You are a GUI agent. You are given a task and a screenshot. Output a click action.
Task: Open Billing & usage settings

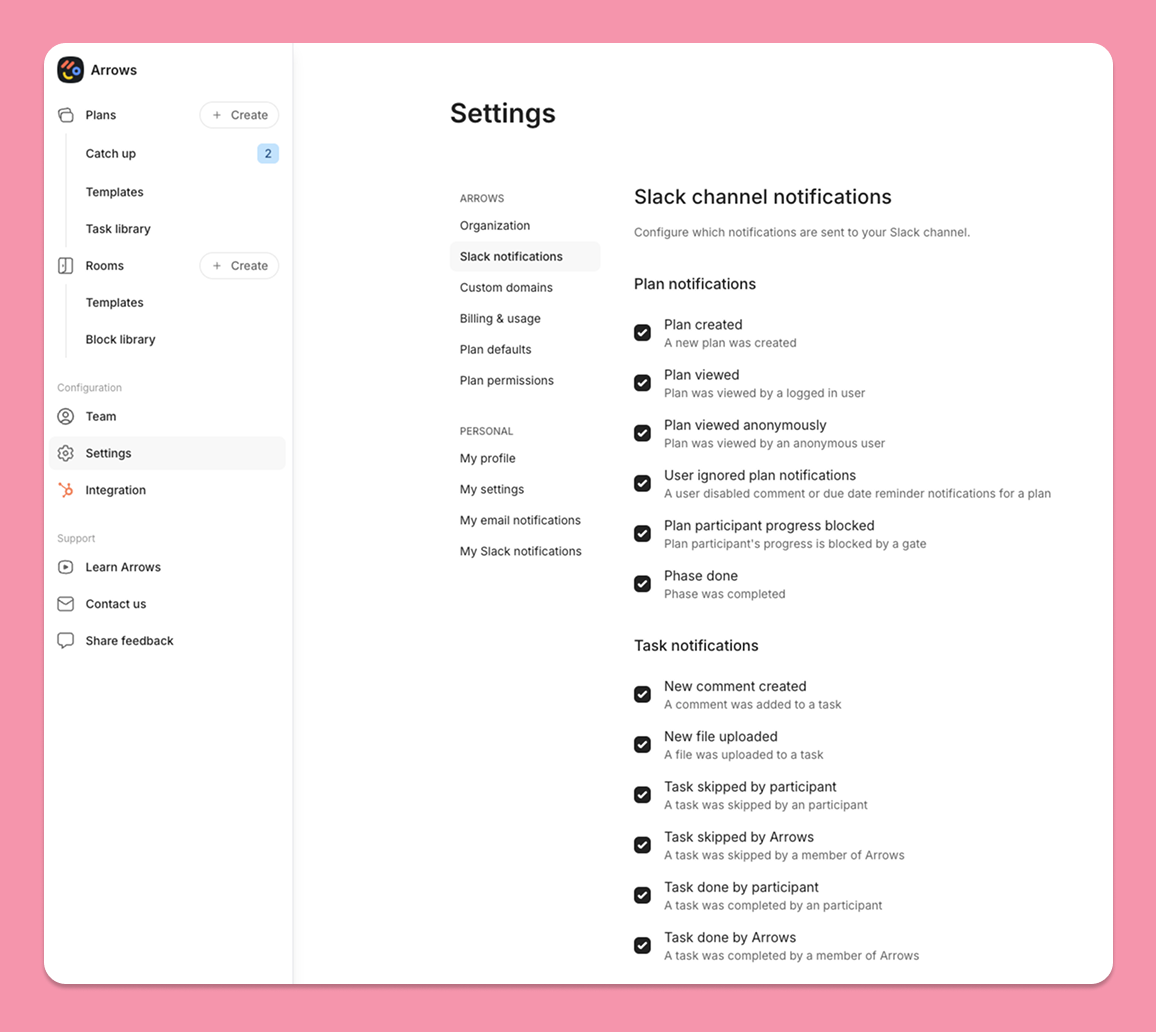tap(501, 318)
